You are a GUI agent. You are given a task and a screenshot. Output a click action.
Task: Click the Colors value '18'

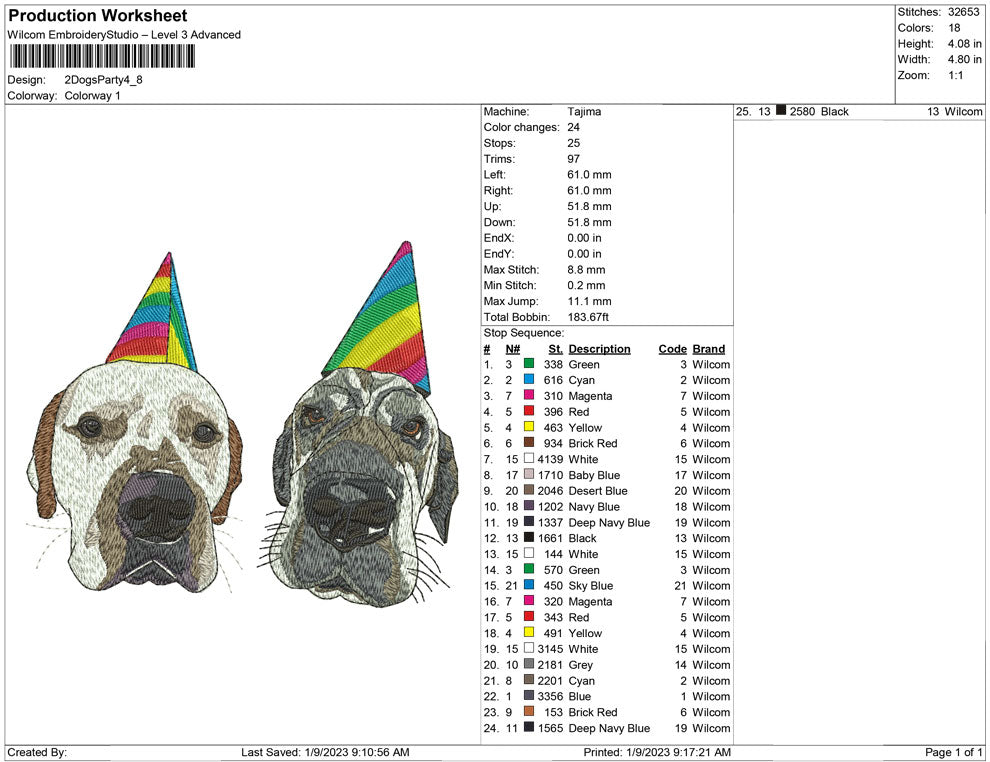(954, 28)
